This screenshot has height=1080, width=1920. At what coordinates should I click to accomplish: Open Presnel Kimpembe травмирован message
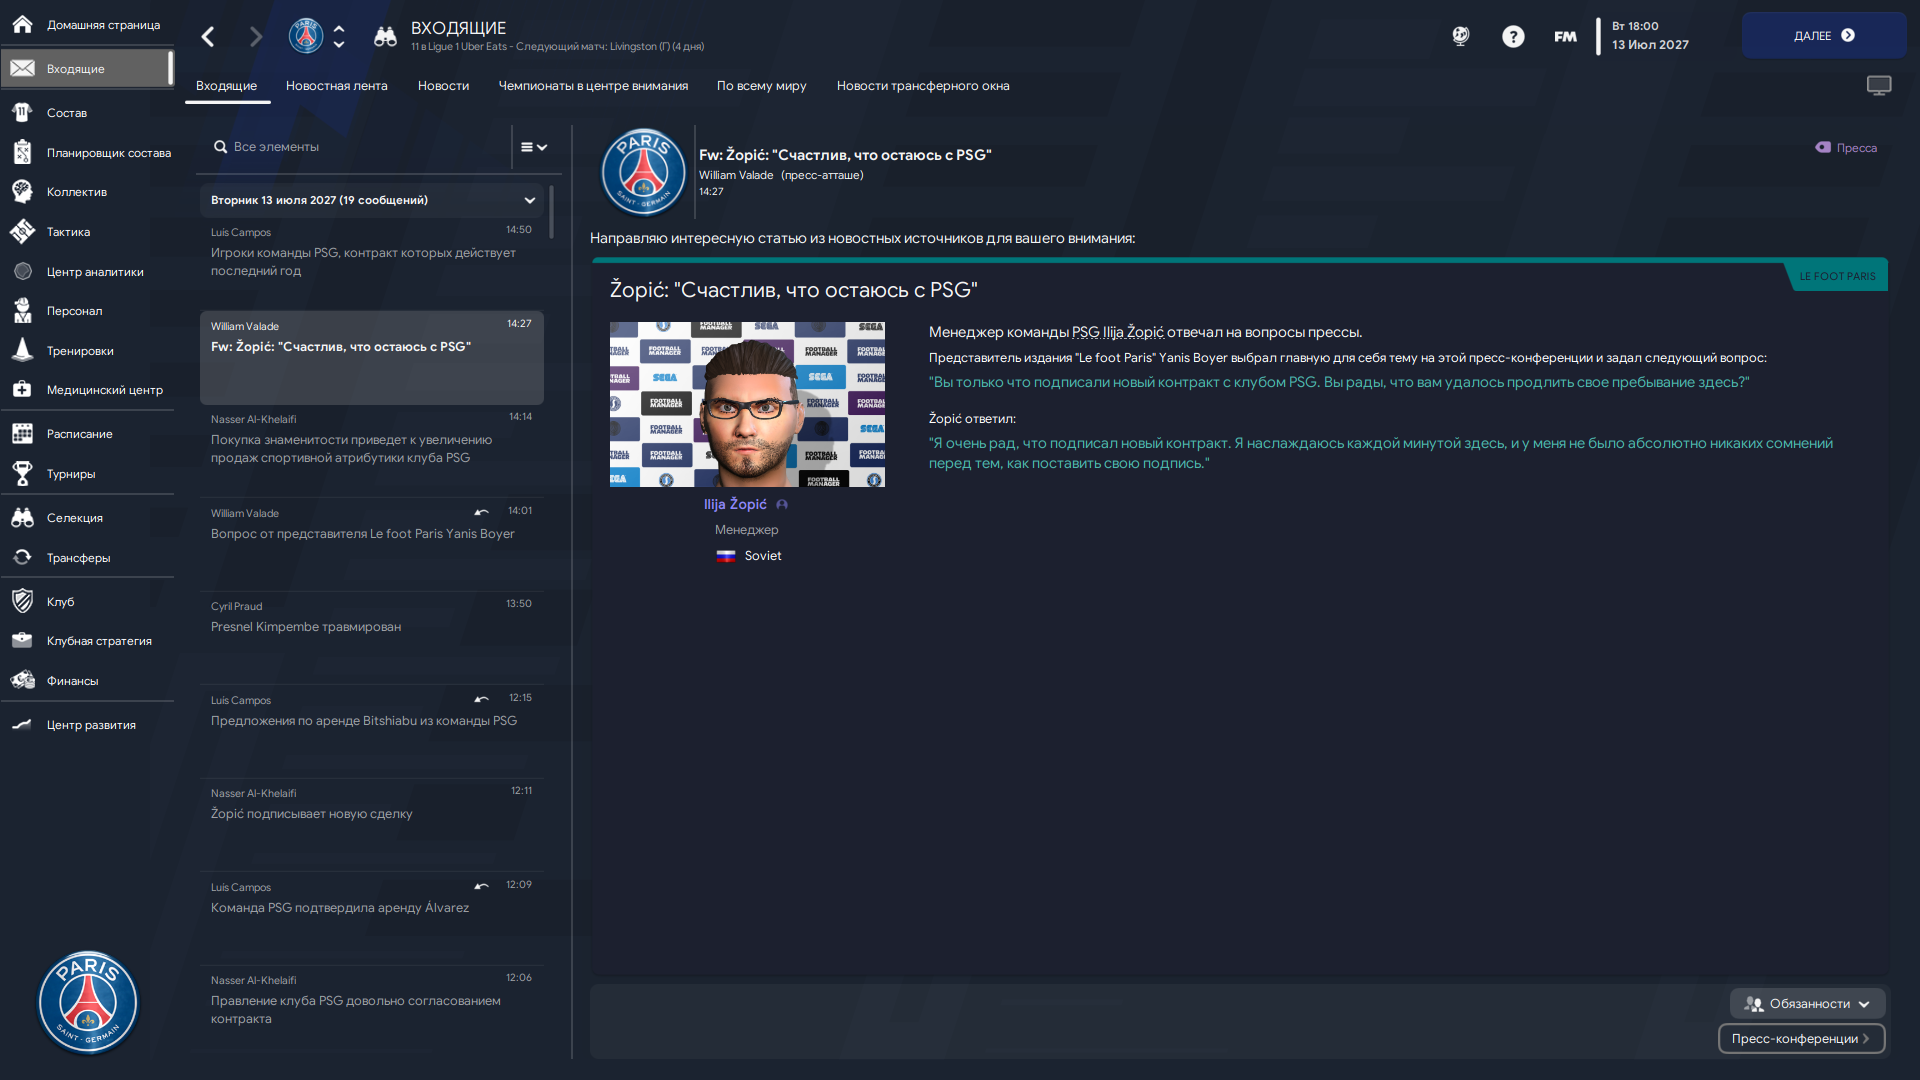click(371, 638)
